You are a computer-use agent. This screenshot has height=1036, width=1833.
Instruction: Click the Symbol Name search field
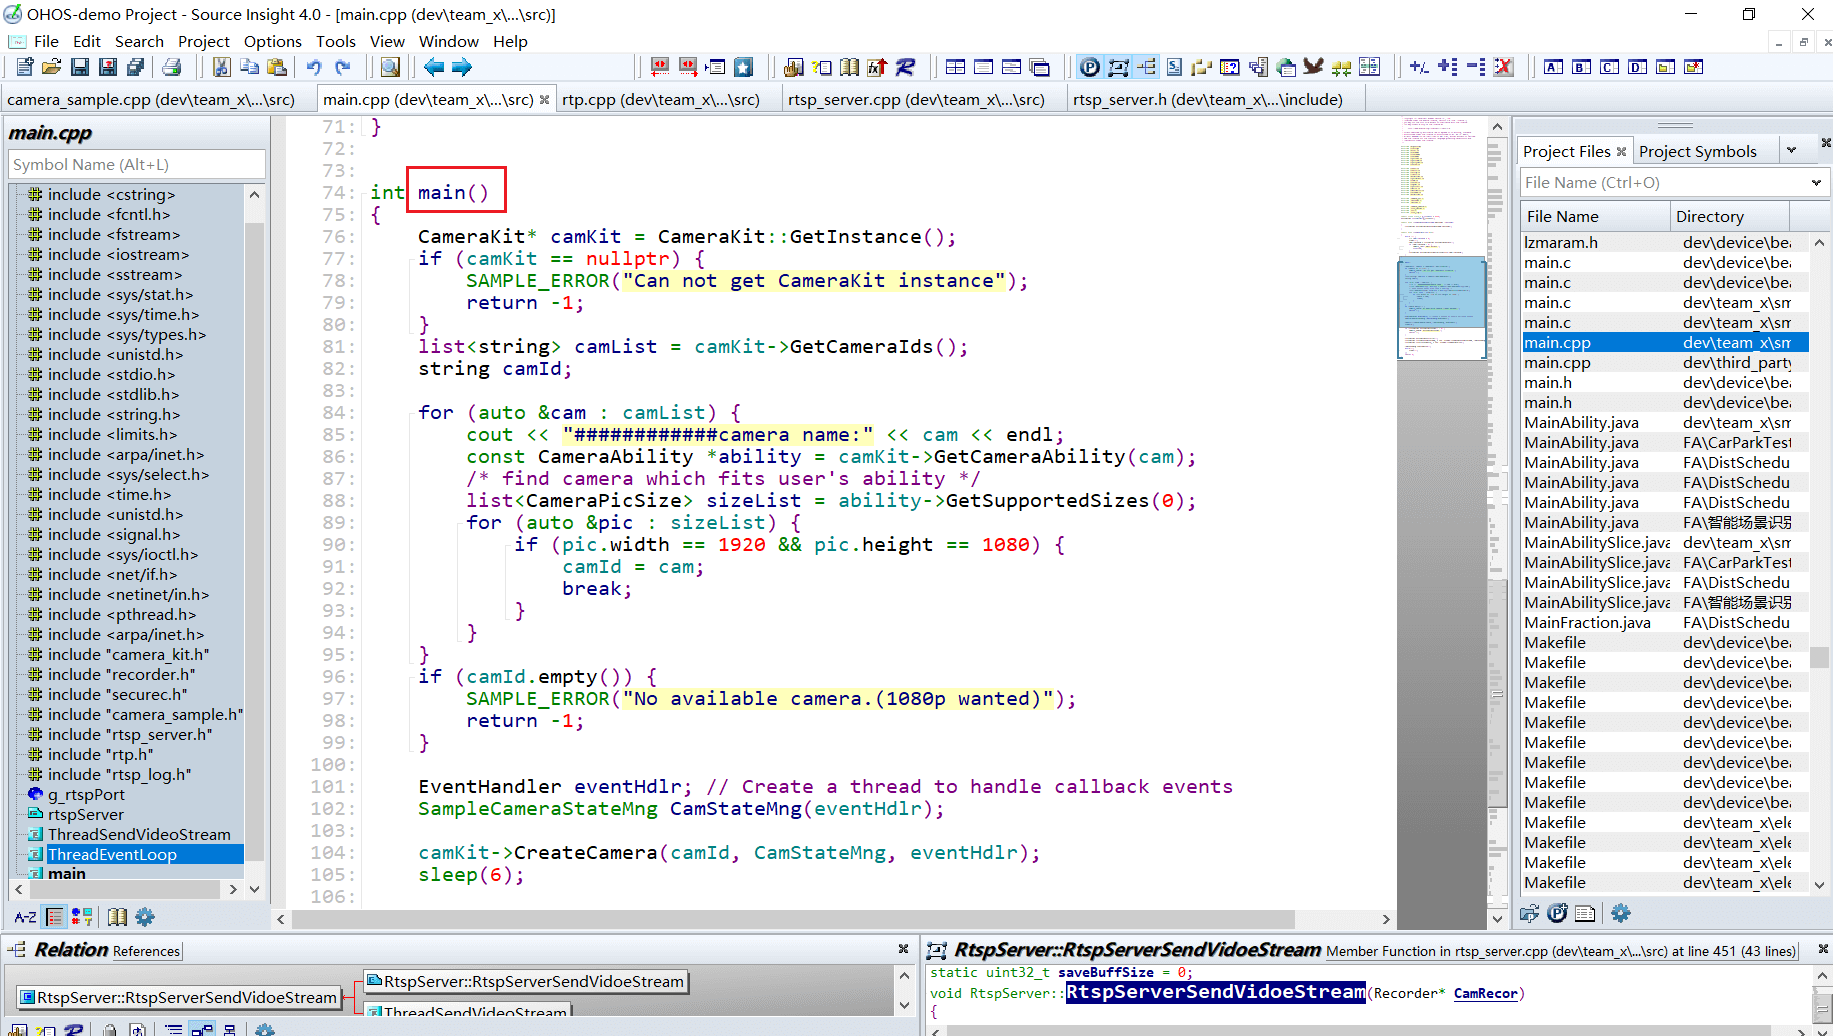(x=137, y=164)
